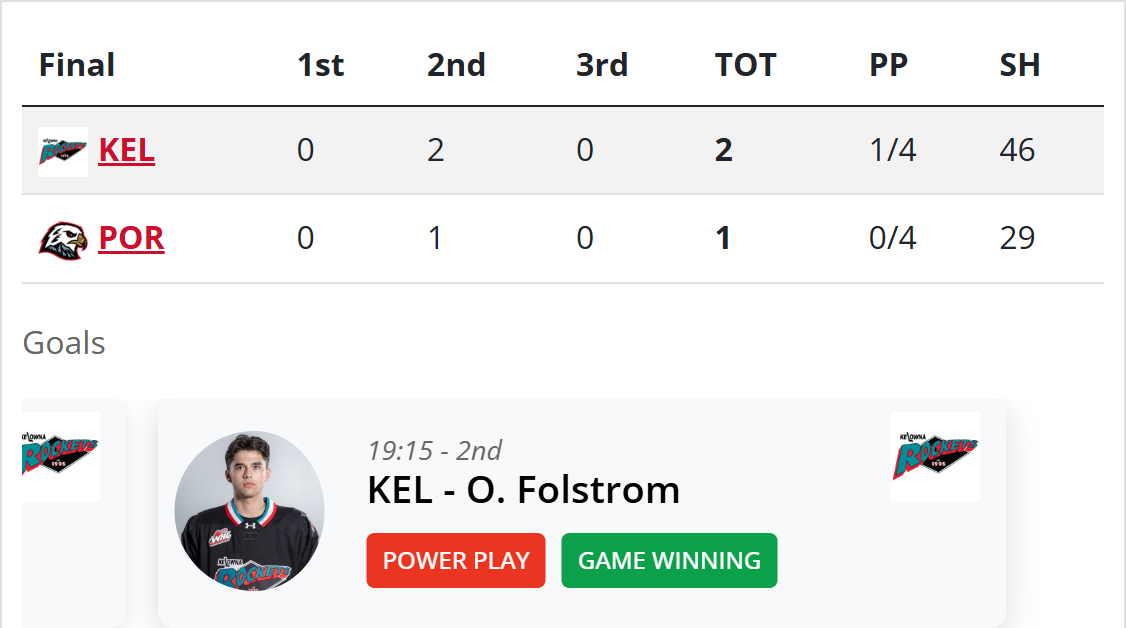Screen dimensions: 1126x628
Task: Click the SH column header
Action: coord(1020,65)
